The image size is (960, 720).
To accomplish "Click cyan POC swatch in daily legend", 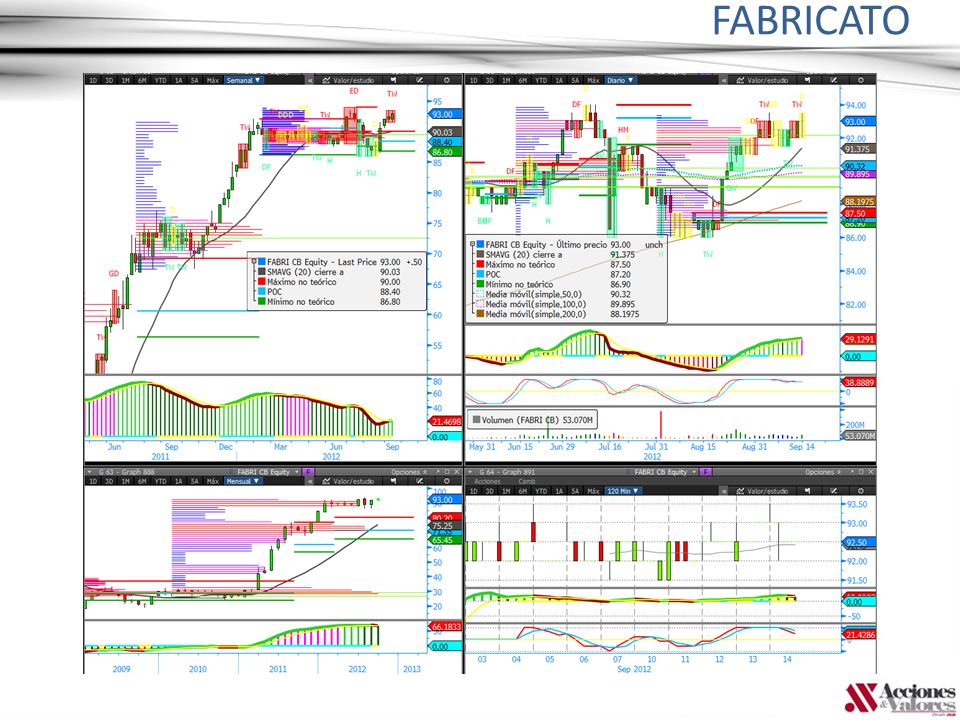I will (x=480, y=274).
